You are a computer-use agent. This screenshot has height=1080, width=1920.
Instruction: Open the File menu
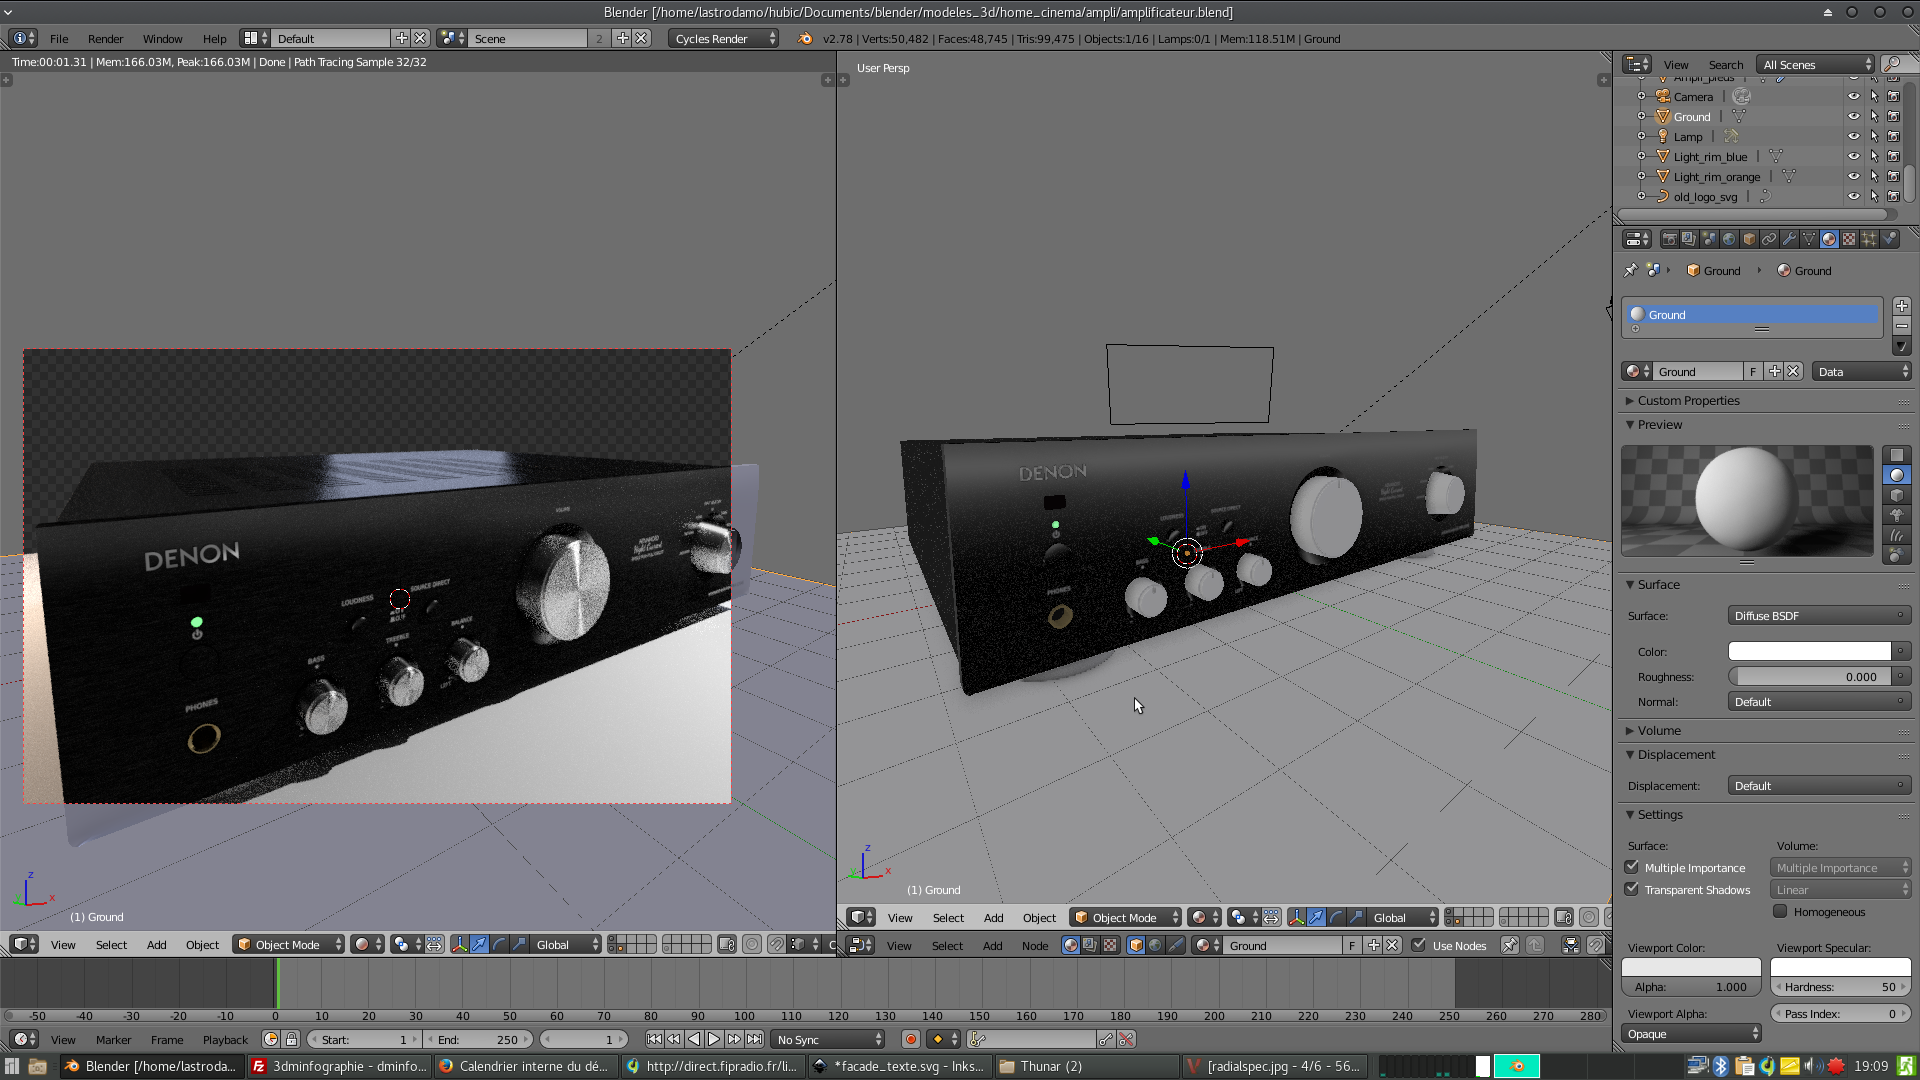tap(59, 39)
